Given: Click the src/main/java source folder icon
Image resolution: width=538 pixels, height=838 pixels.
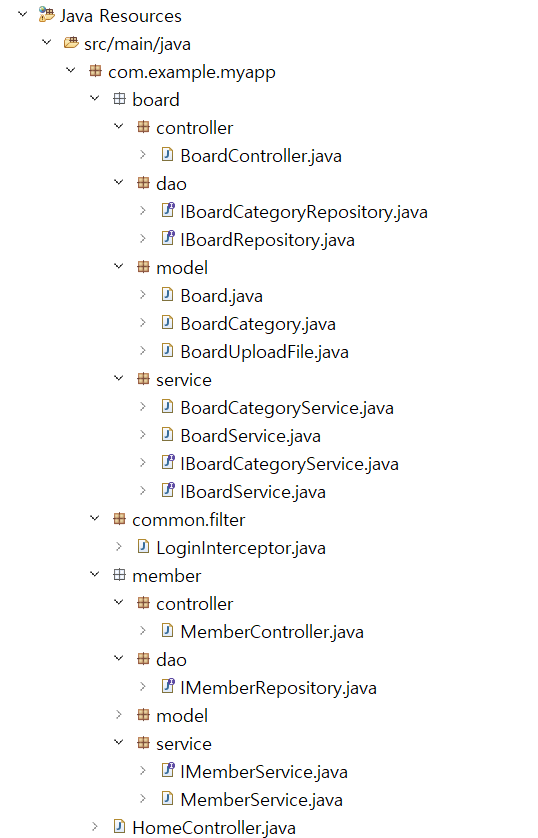Looking at the screenshot, I should [x=71, y=43].
